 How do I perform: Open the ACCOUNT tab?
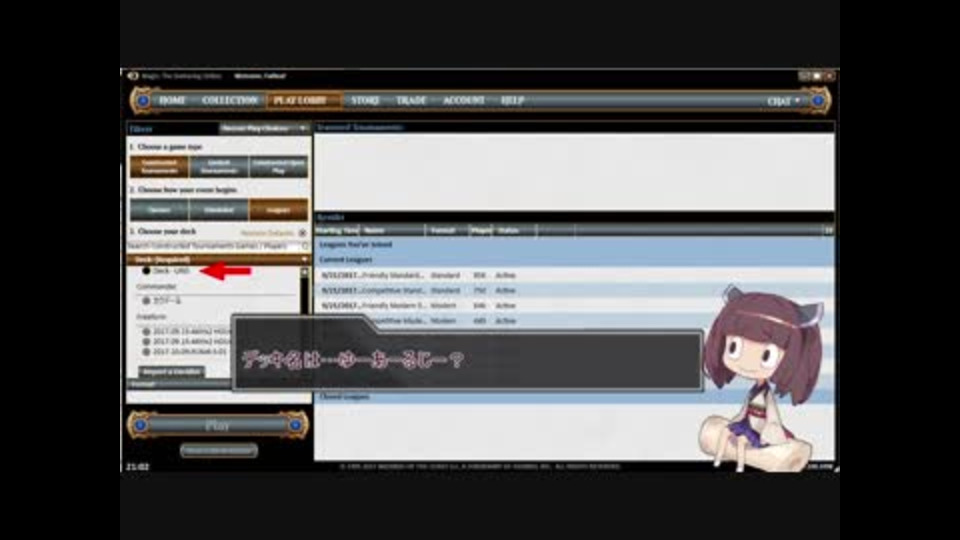coord(463,100)
